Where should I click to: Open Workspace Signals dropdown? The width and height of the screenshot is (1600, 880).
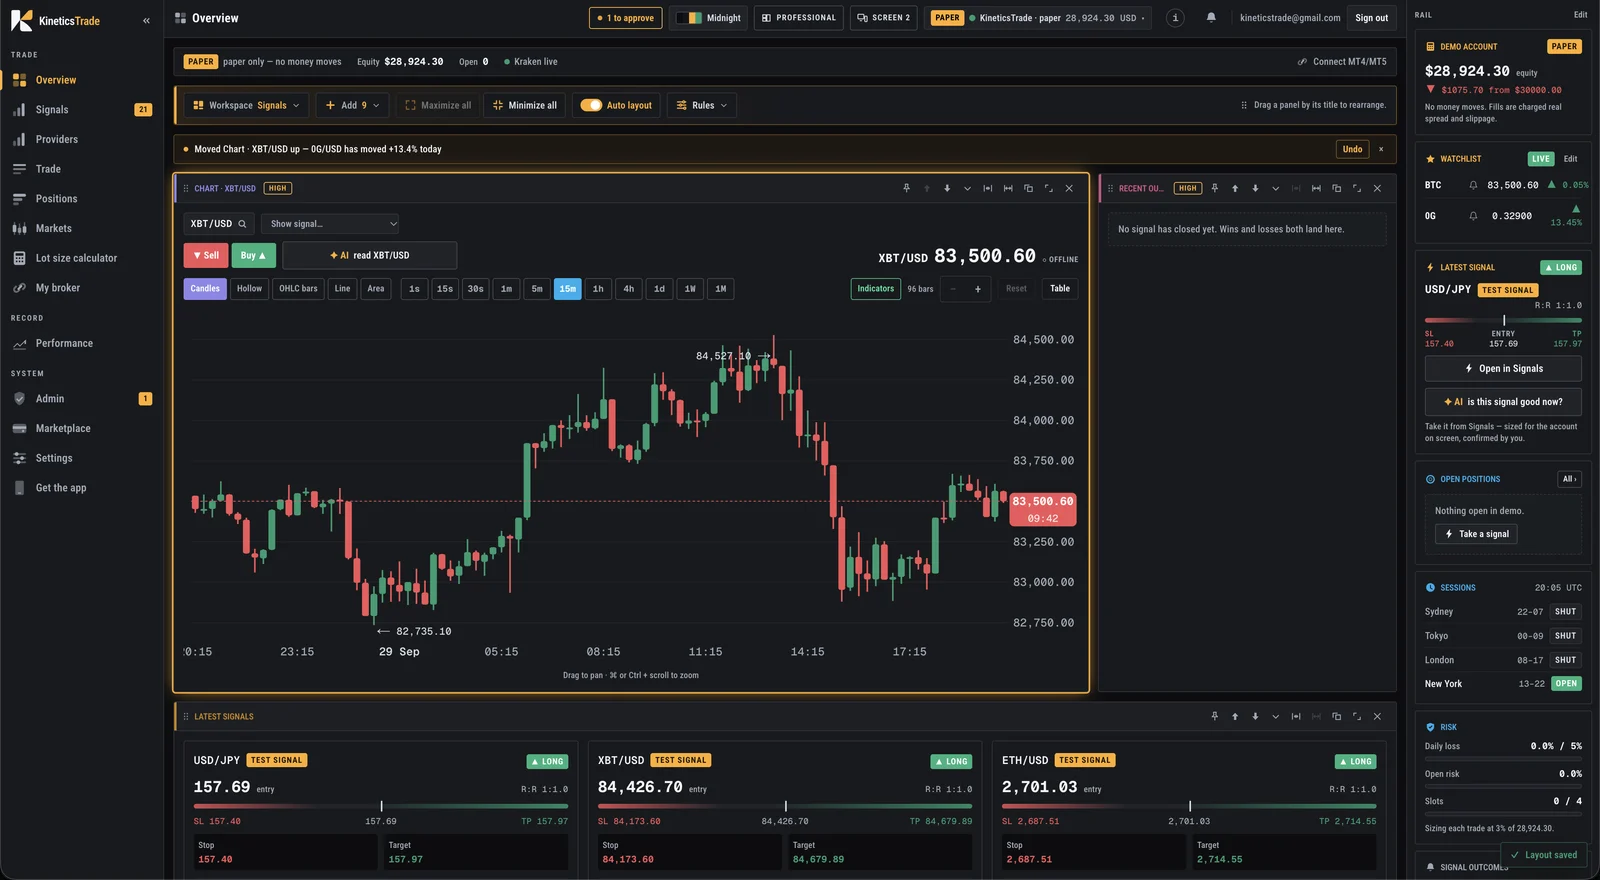pyautogui.click(x=246, y=105)
